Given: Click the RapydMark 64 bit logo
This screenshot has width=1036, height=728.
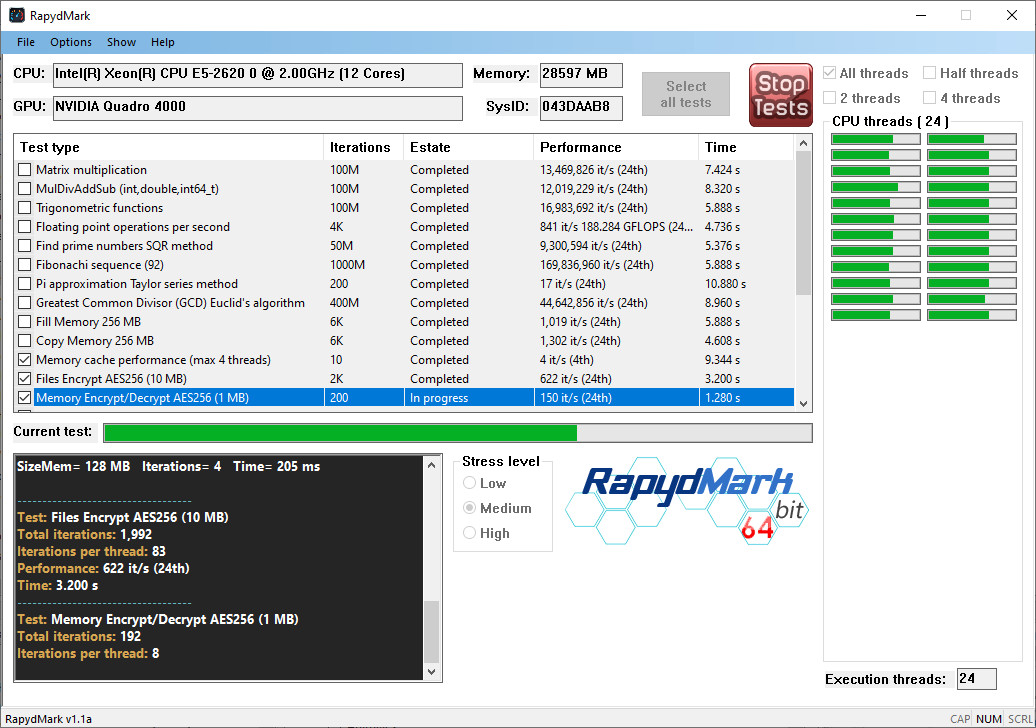Looking at the screenshot, I should 687,501.
